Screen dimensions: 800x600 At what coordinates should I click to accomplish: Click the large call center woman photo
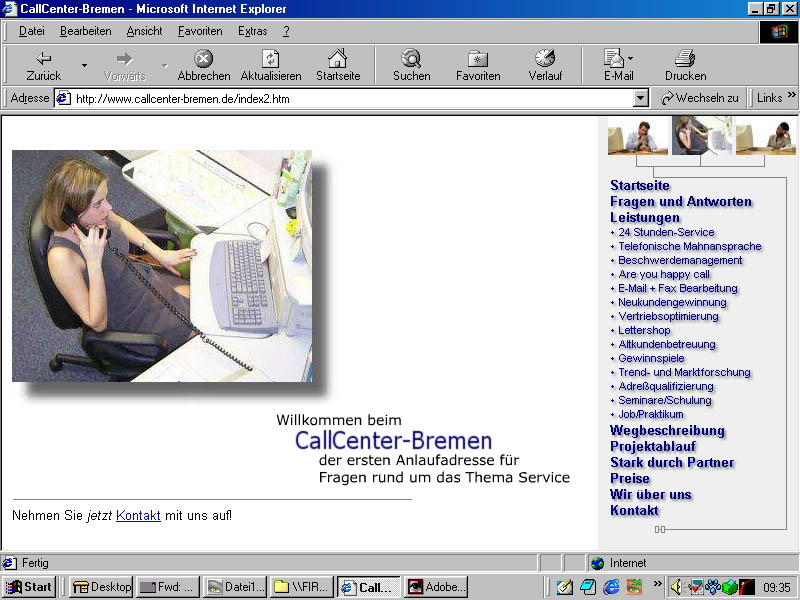[162, 266]
